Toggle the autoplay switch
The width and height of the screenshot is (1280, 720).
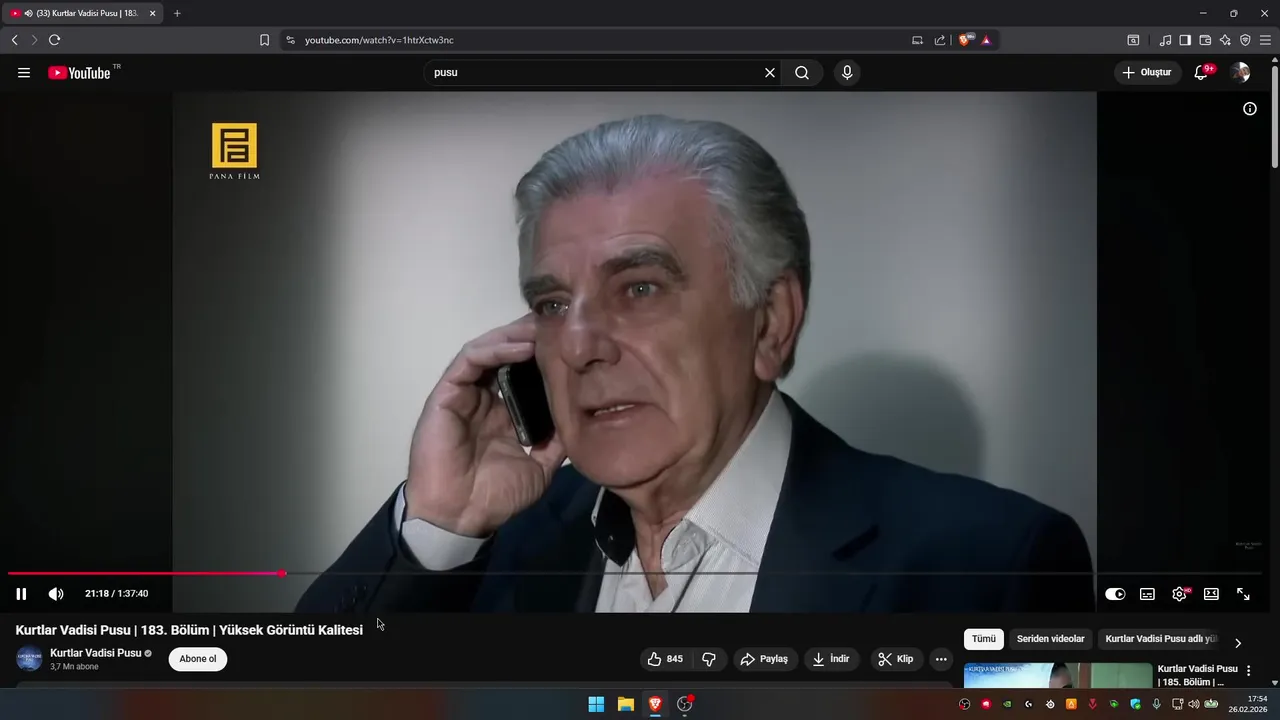pyautogui.click(x=1115, y=594)
